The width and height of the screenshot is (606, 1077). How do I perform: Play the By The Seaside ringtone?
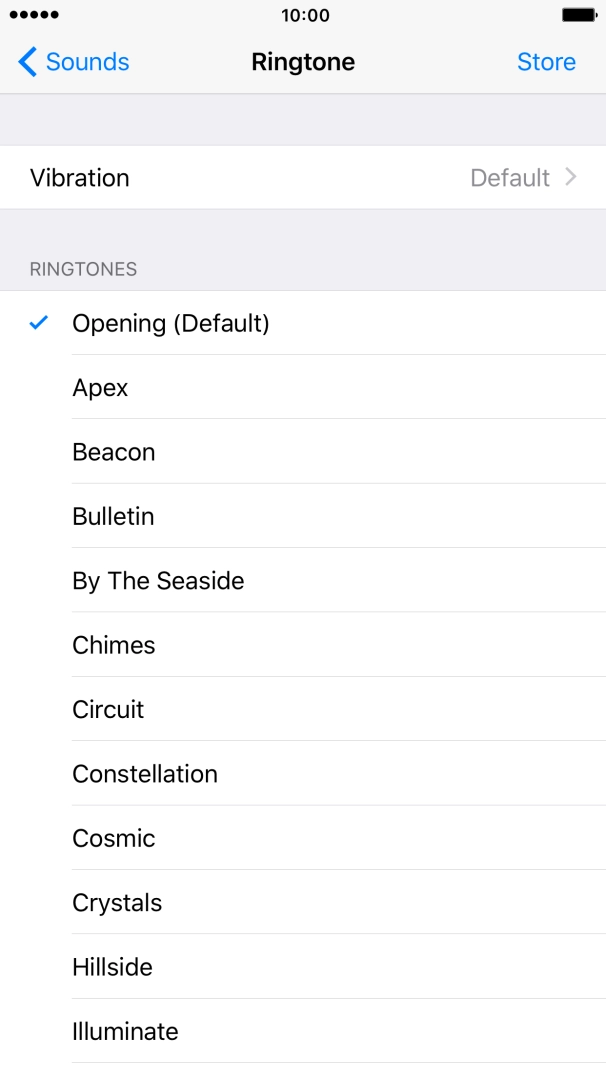(158, 581)
